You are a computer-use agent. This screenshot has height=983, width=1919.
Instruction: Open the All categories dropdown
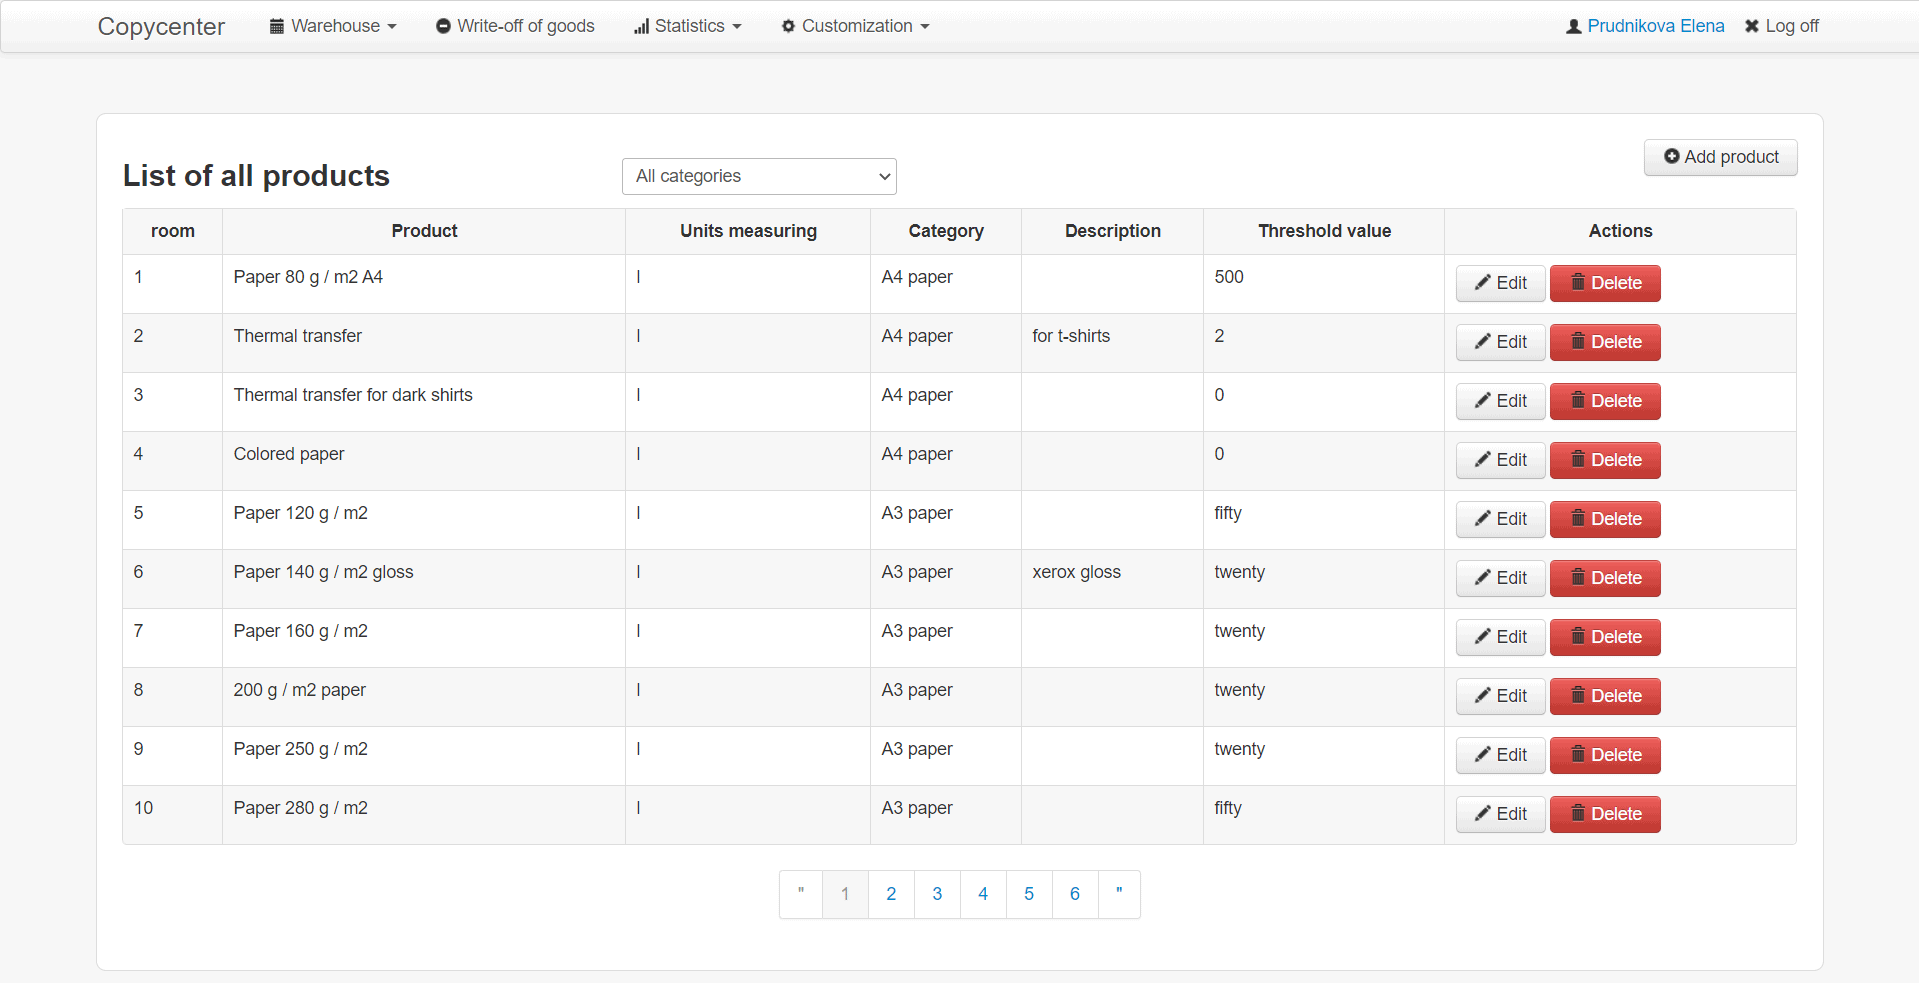(x=759, y=176)
